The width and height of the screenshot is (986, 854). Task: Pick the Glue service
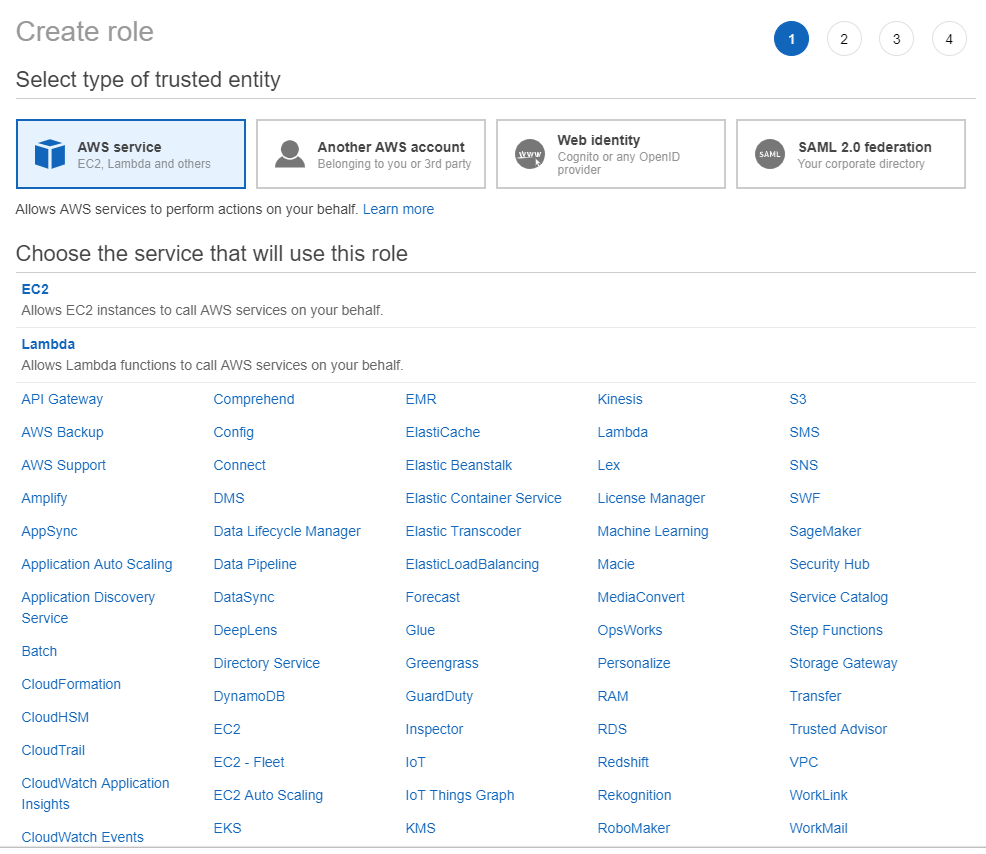420,631
